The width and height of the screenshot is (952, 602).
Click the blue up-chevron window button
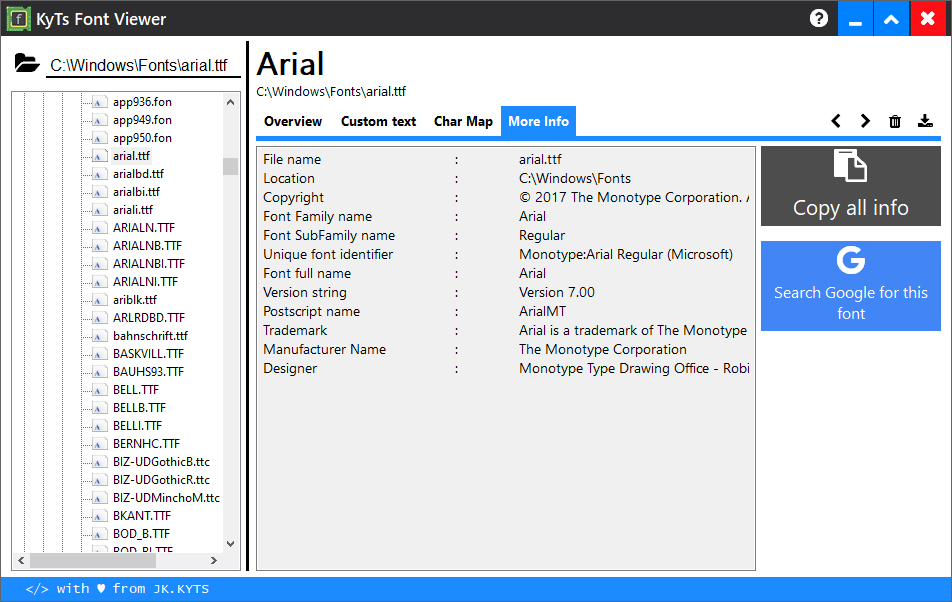pyautogui.click(x=891, y=18)
